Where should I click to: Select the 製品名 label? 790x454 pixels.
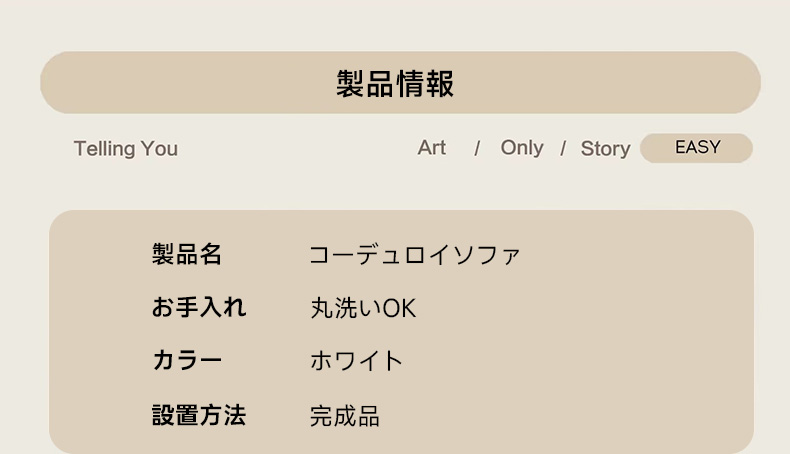(187, 253)
